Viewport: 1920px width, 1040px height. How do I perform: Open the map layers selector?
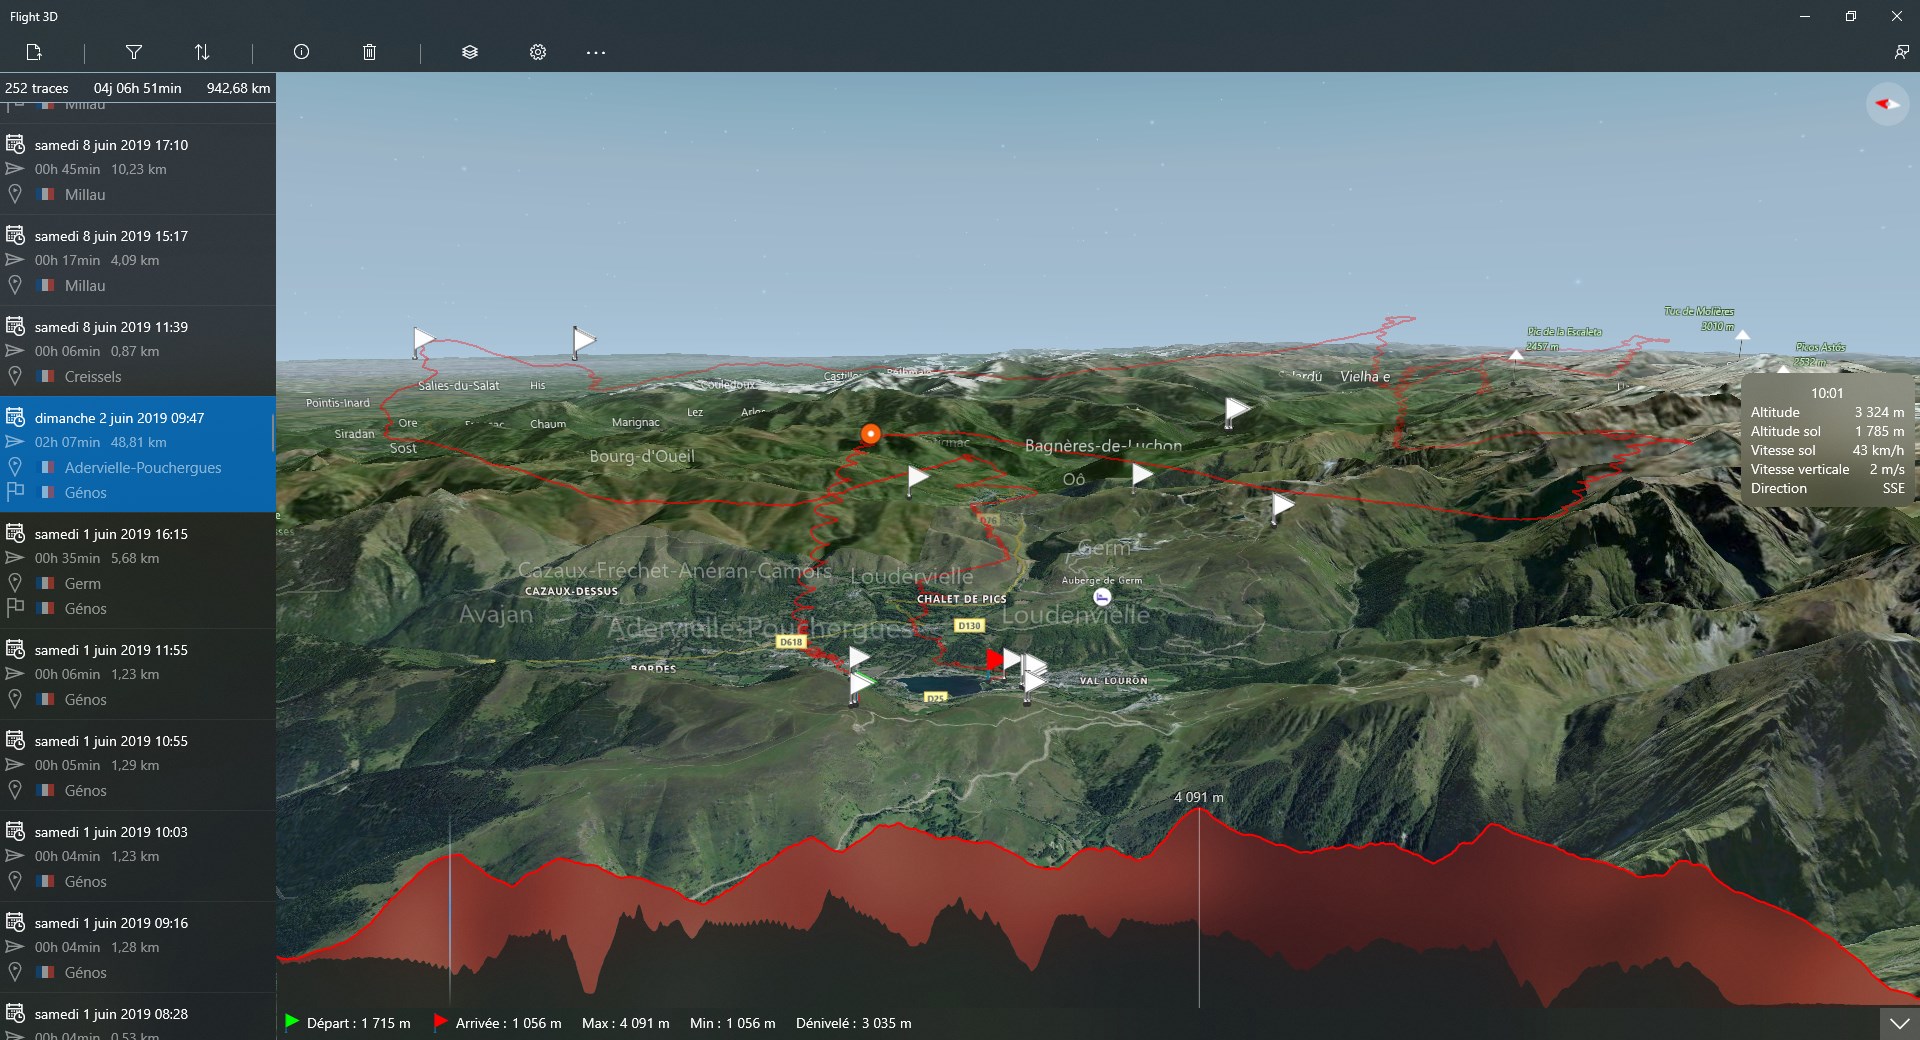coord(470,52)
